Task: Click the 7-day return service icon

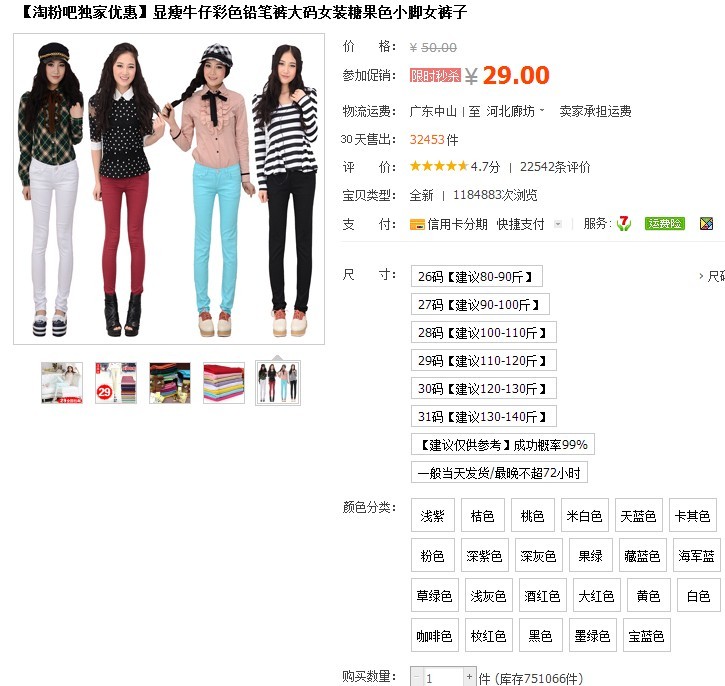Action: (624, 224)
